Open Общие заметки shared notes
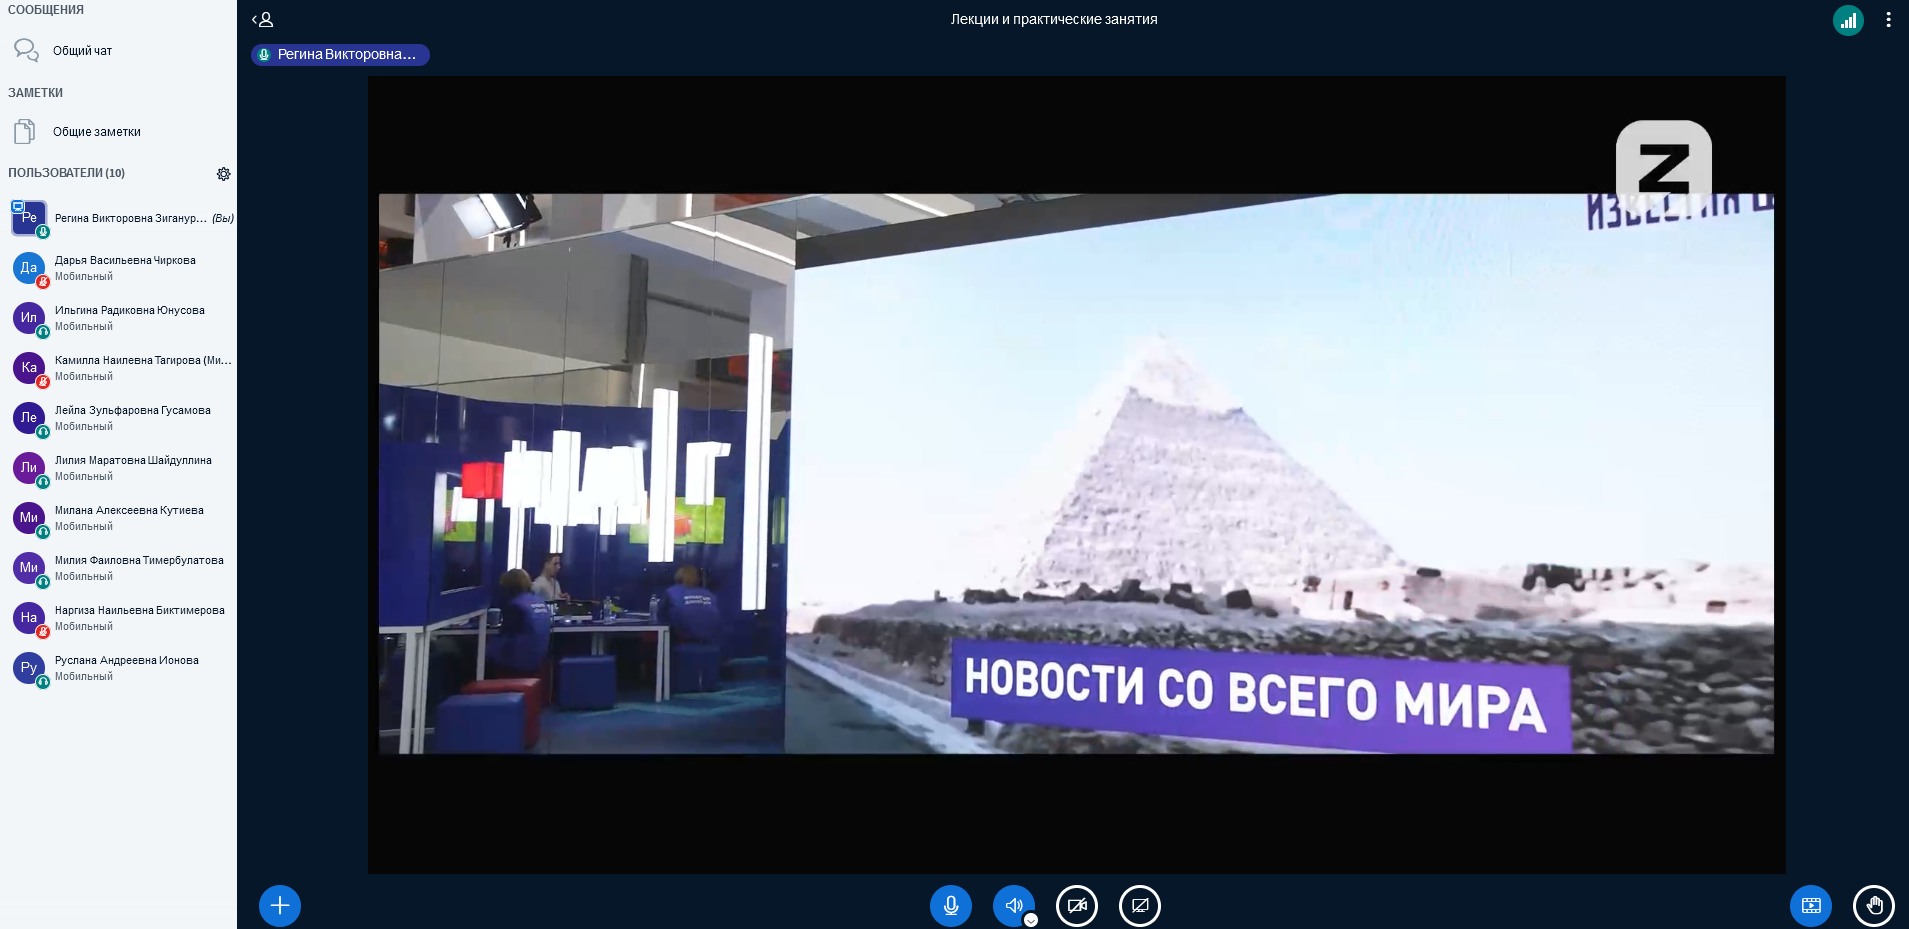The height and width of the screenshot is (929, 1909). point(96,132)
